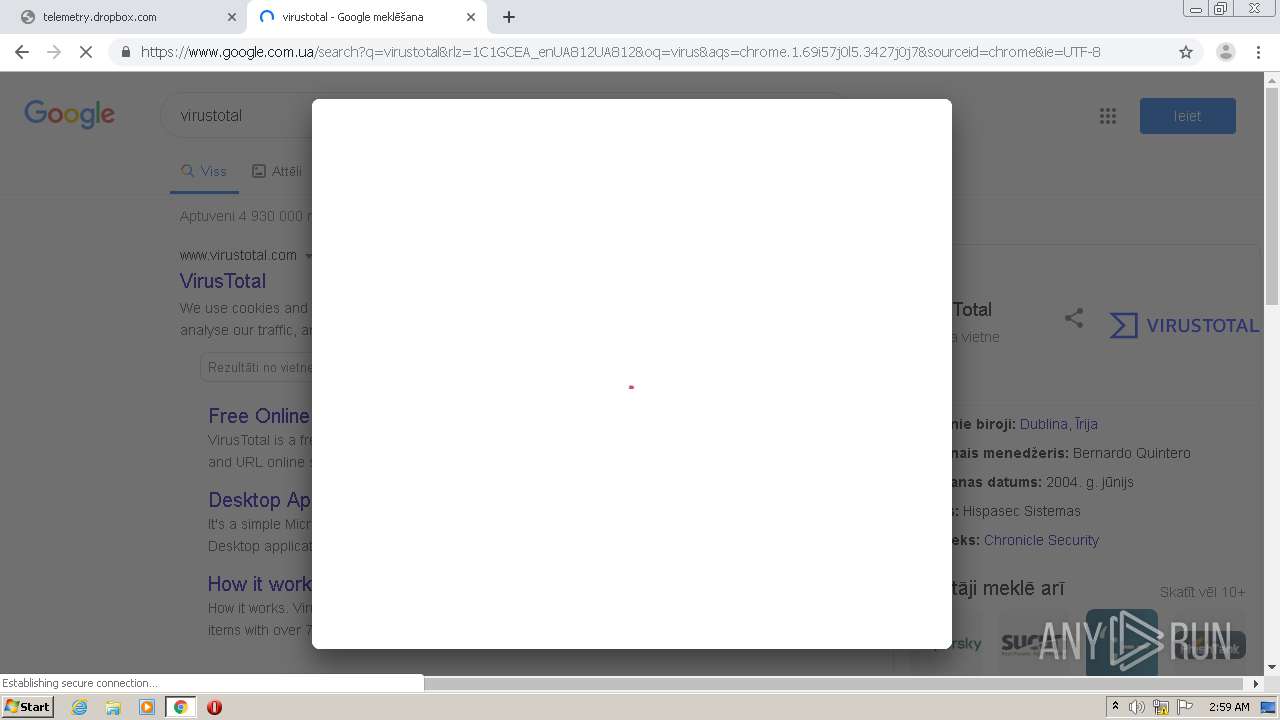This screenshot has width=1280, height=720.
Task: Click the VirusTotal logo in knowledge panel
Action: click(1185, 325)
